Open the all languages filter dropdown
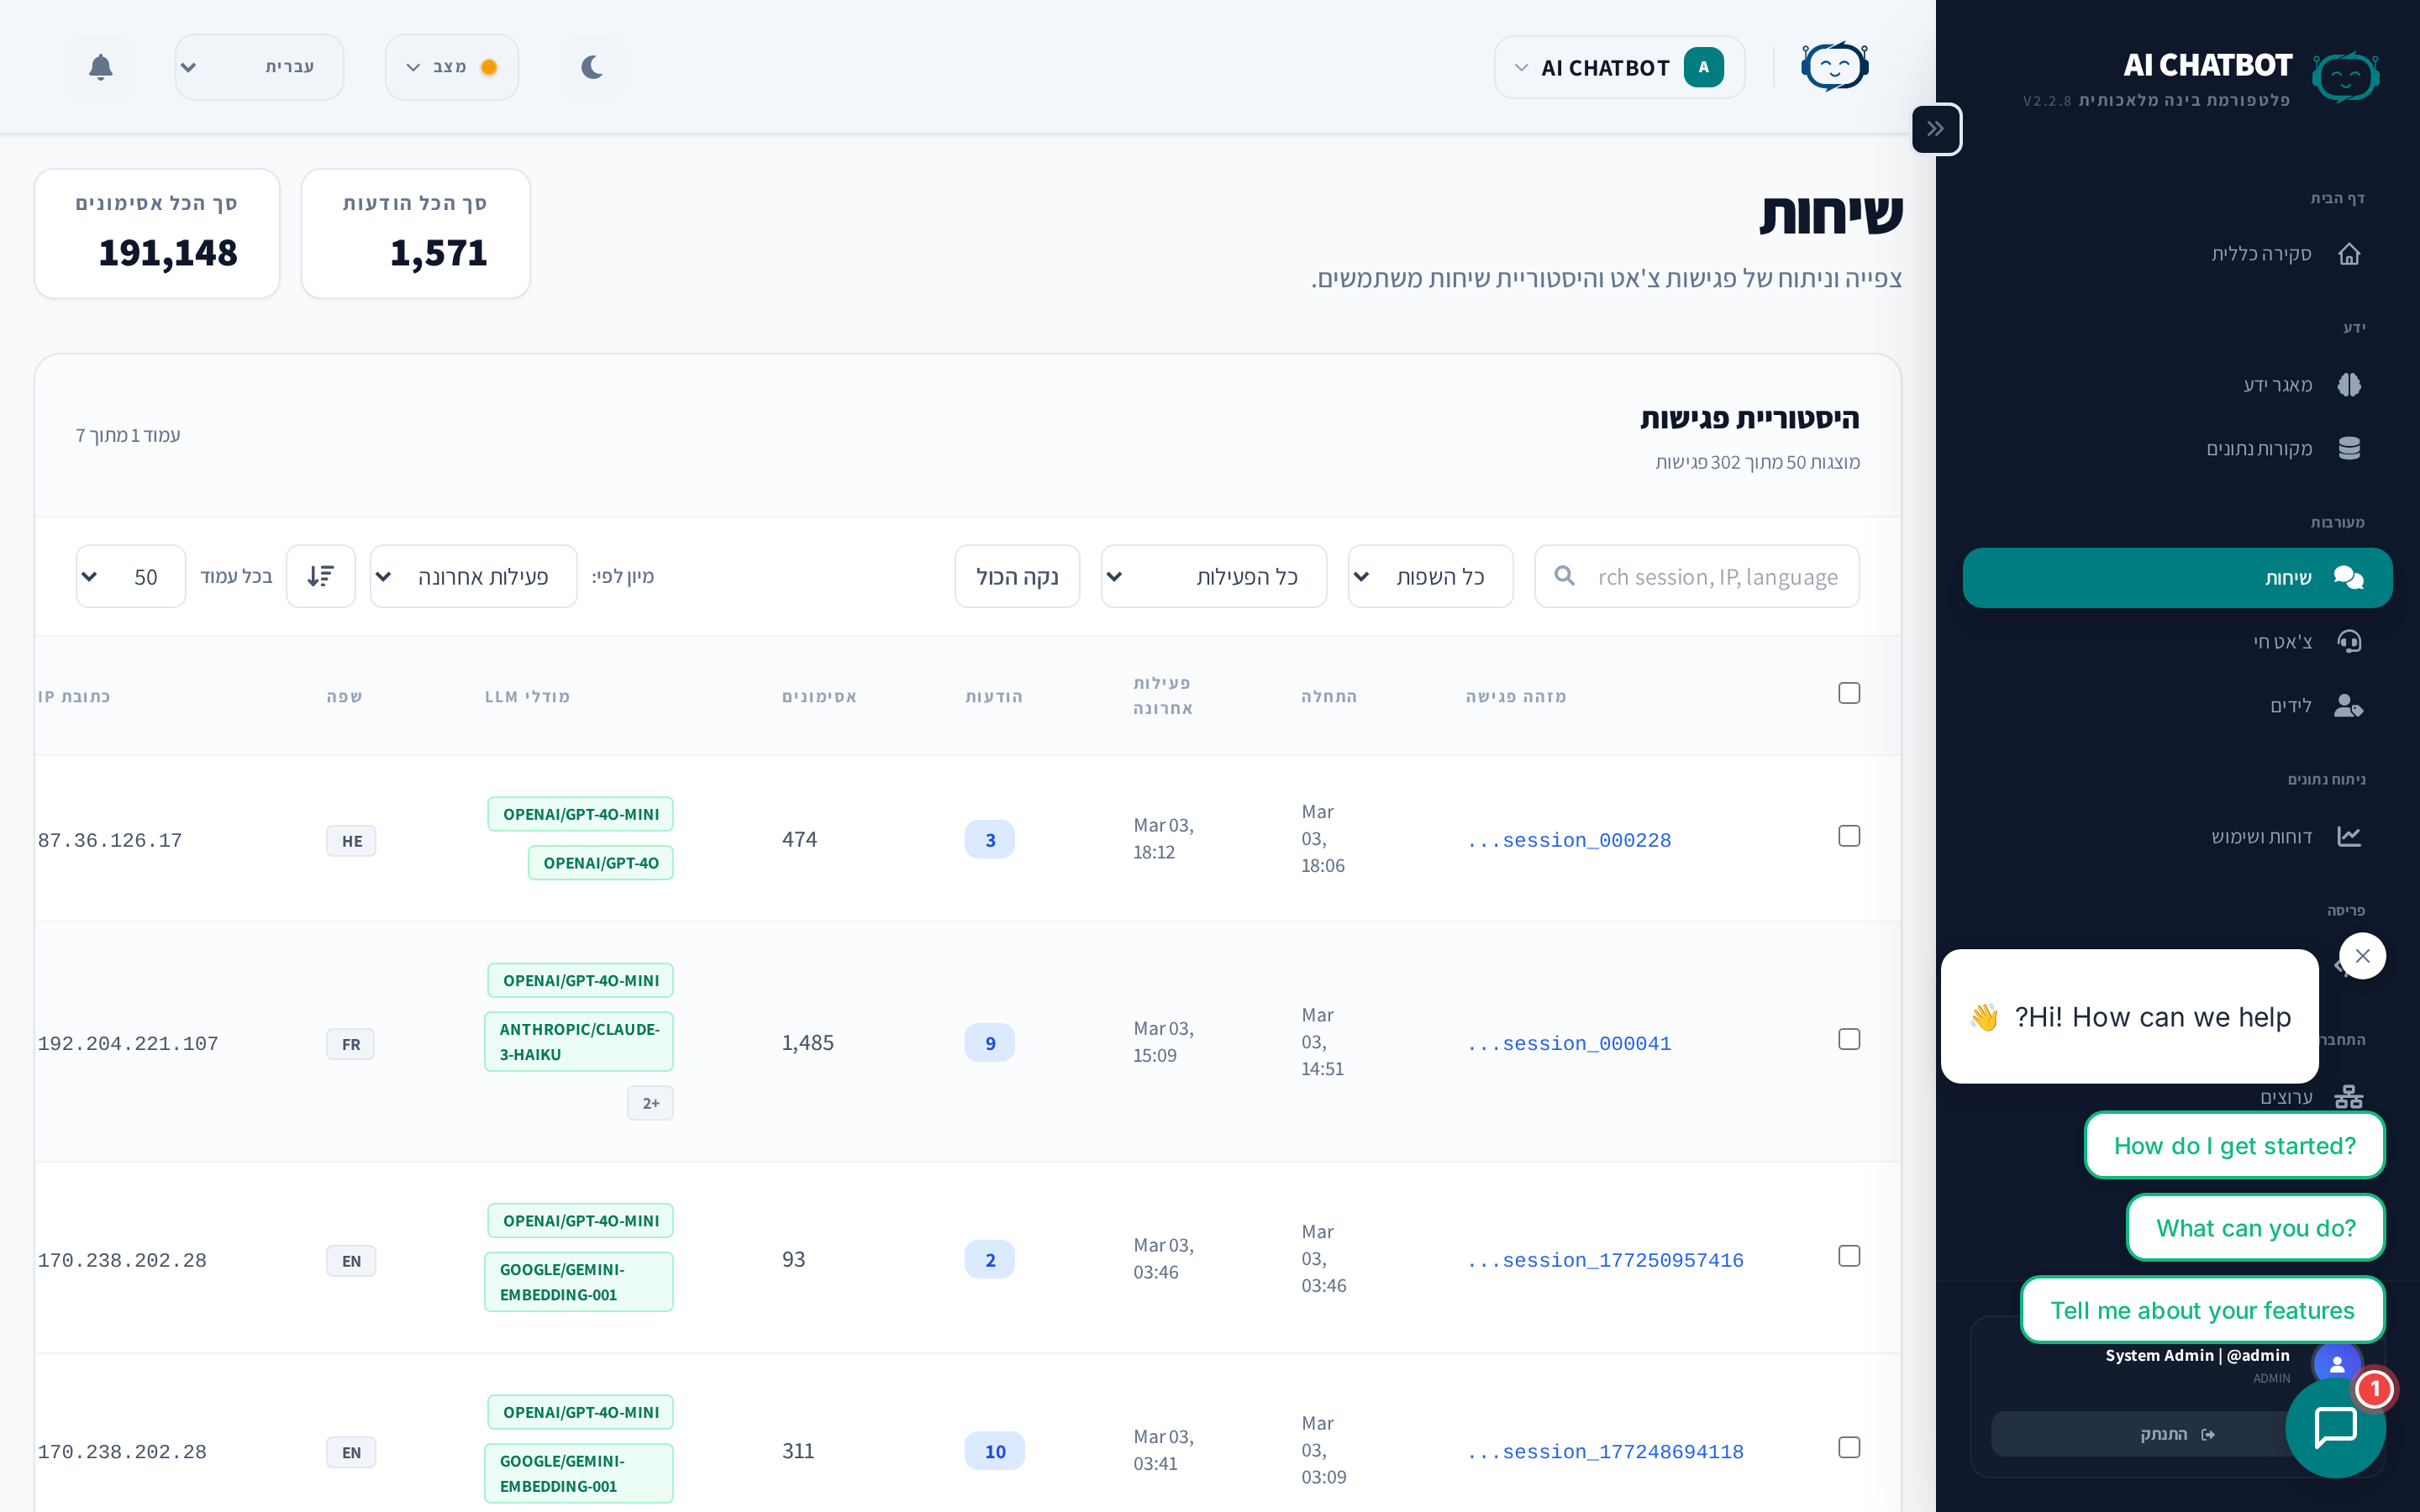 1429,576
